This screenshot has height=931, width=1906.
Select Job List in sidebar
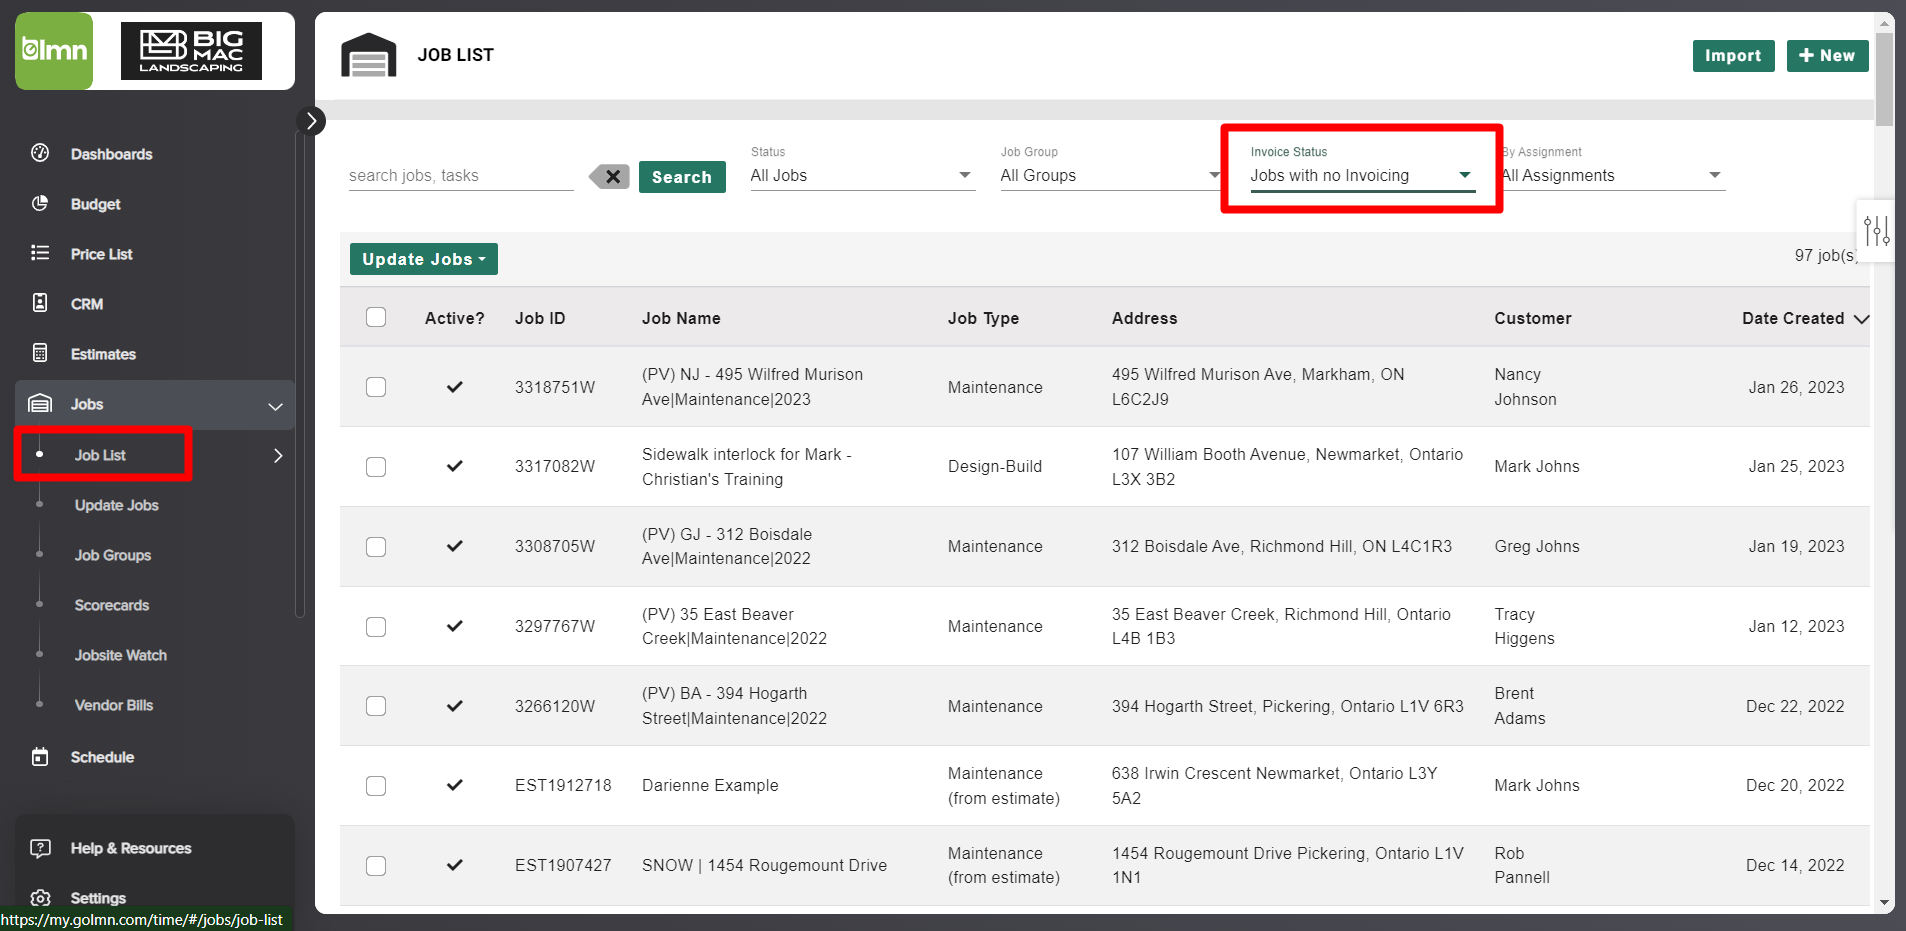100,455
